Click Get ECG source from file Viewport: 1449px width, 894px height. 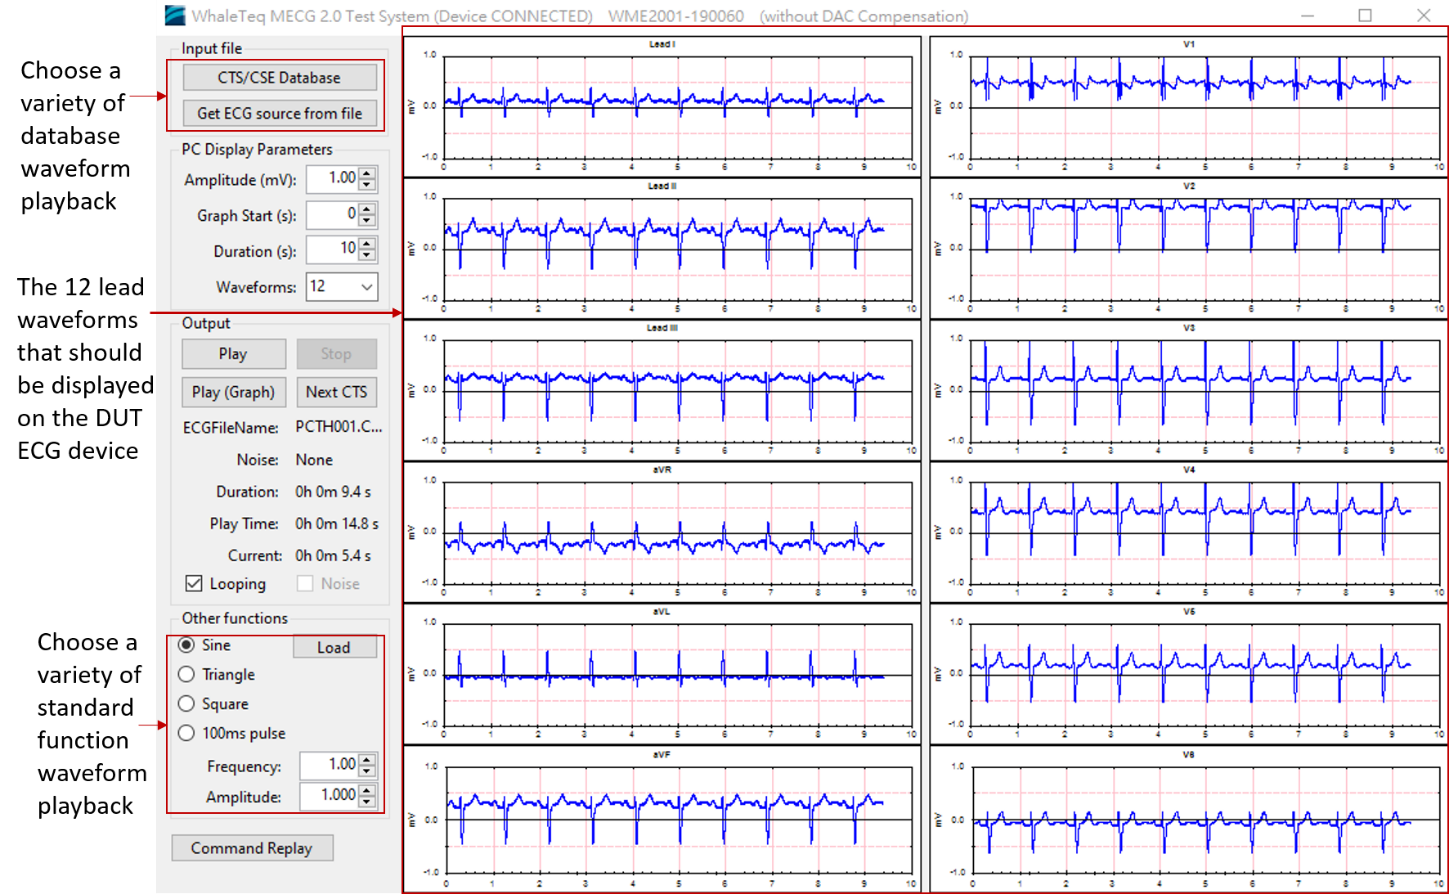(279, 113)
